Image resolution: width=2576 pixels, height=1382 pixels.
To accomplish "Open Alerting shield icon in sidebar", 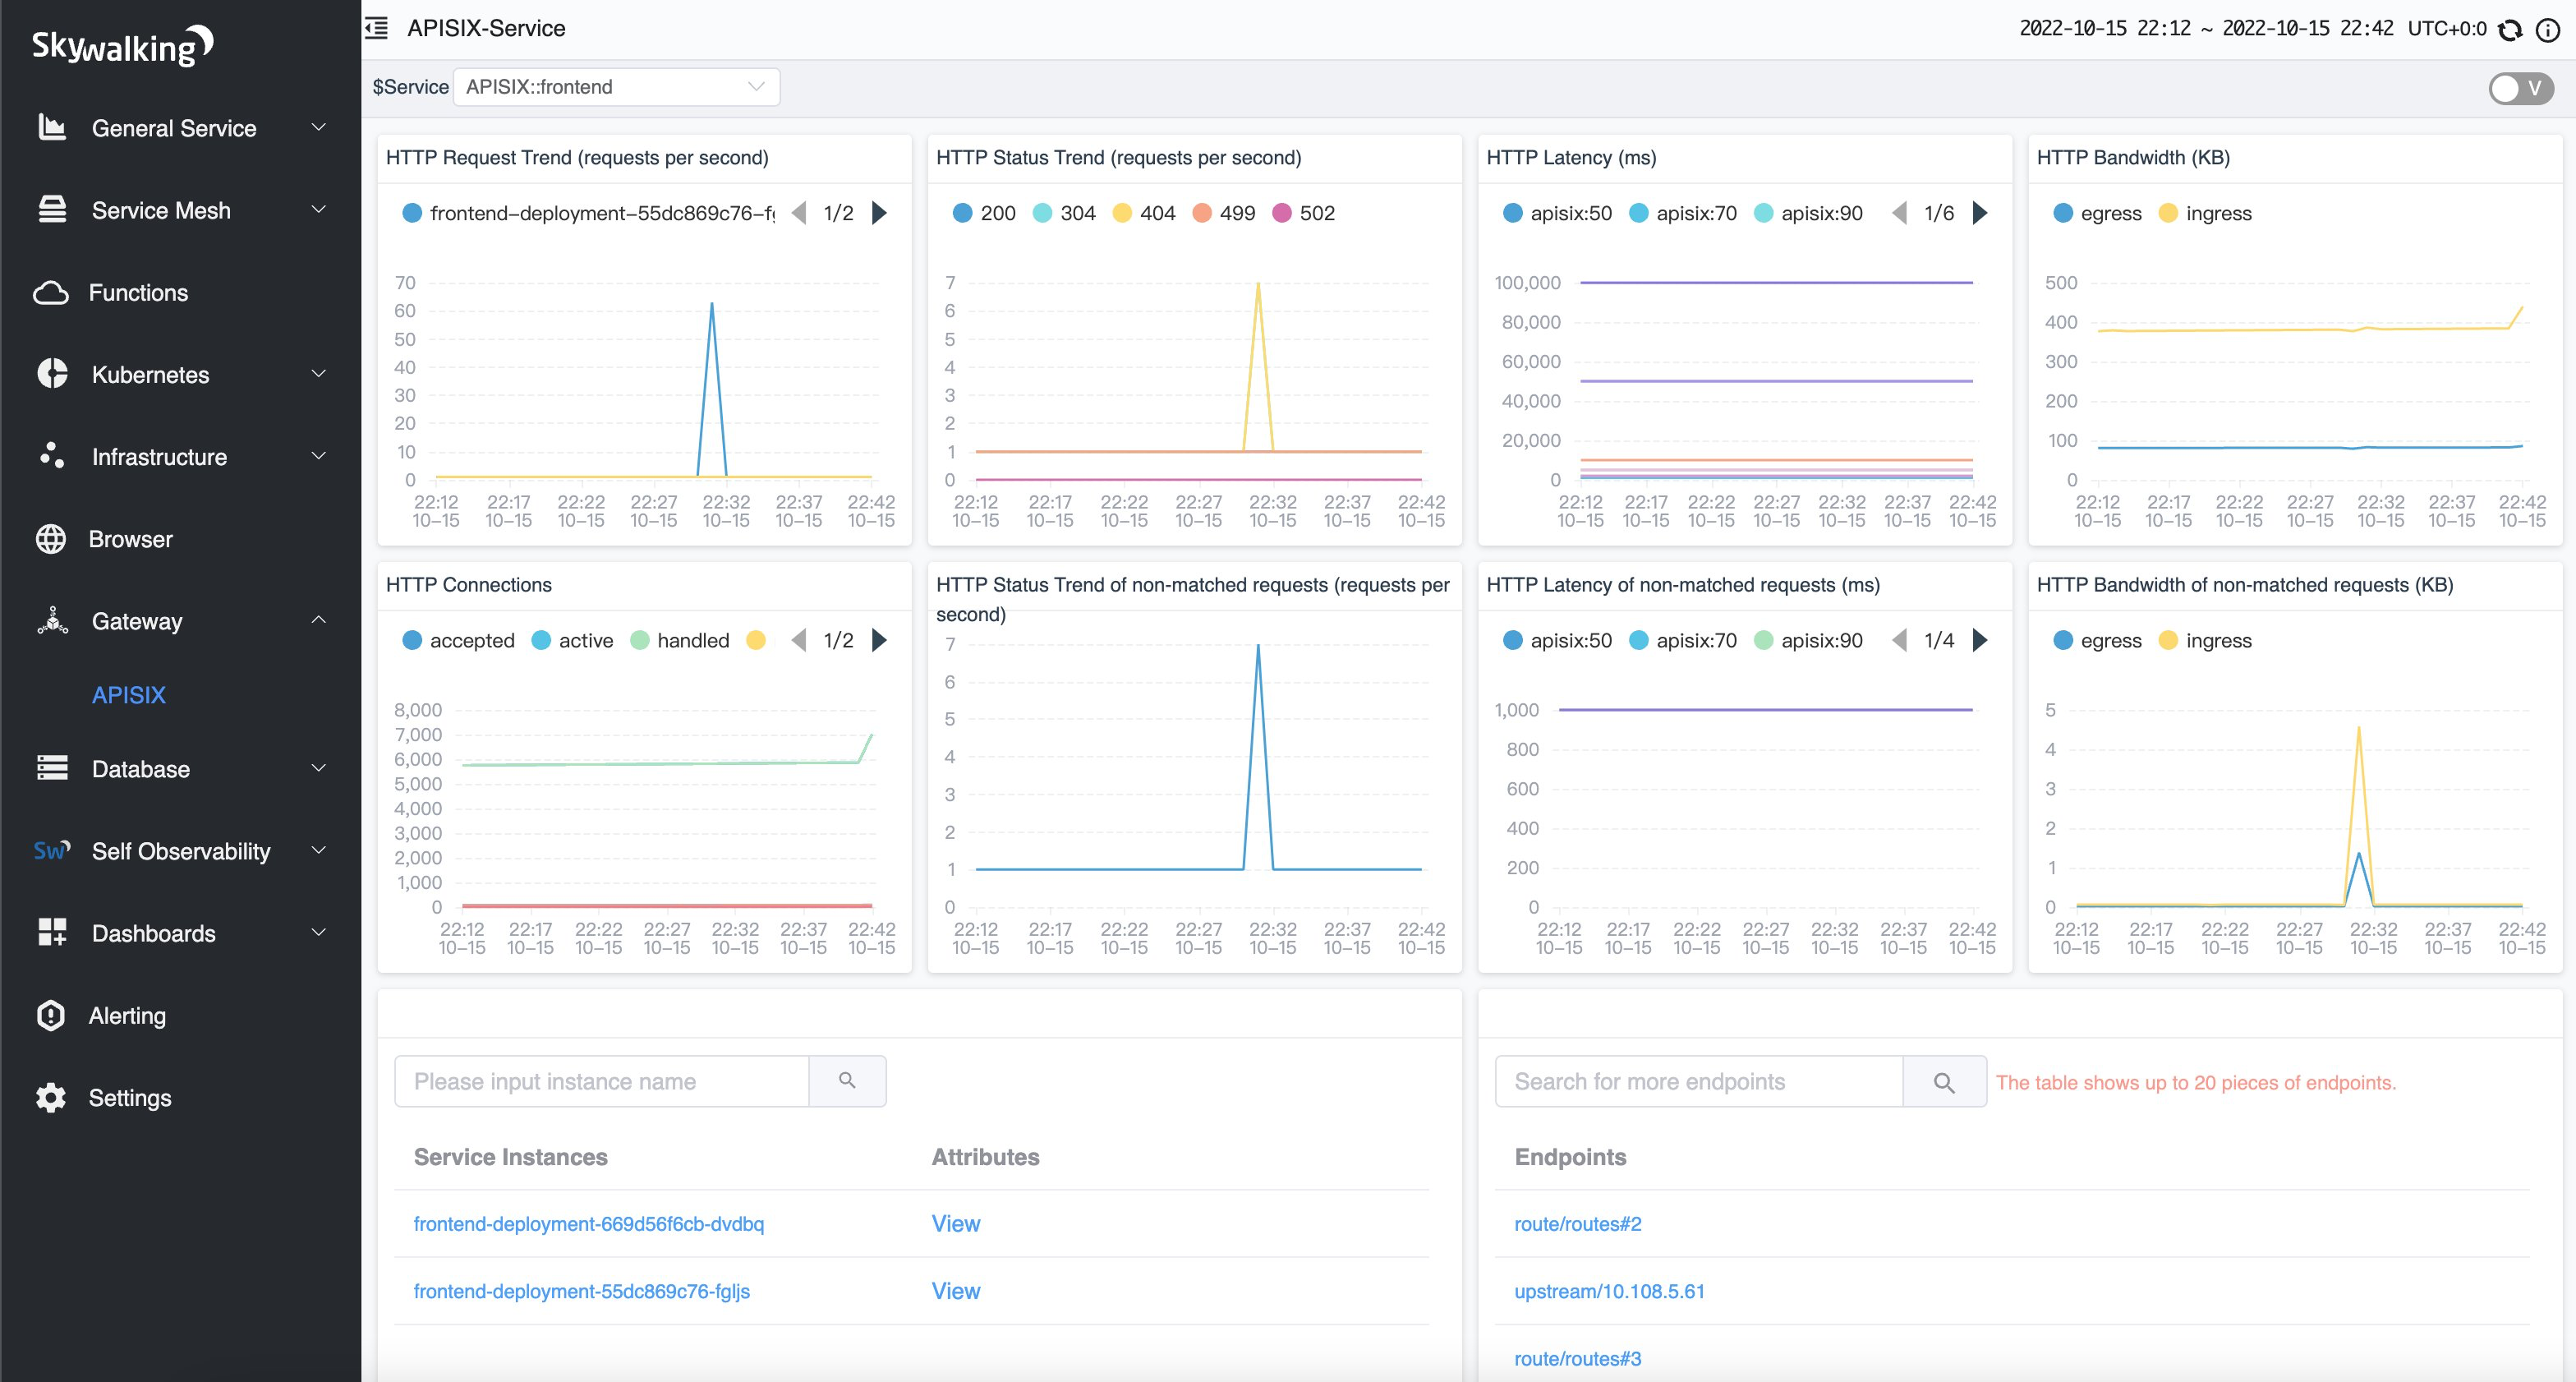I will [51, 1015].
